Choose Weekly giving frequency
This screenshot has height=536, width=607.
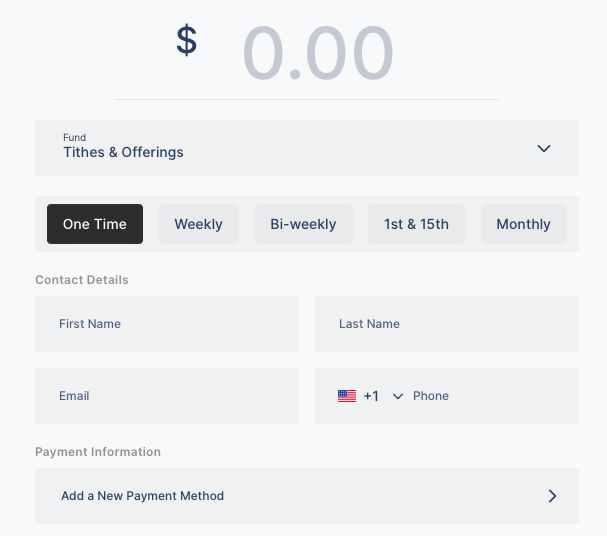pos(198,224)
